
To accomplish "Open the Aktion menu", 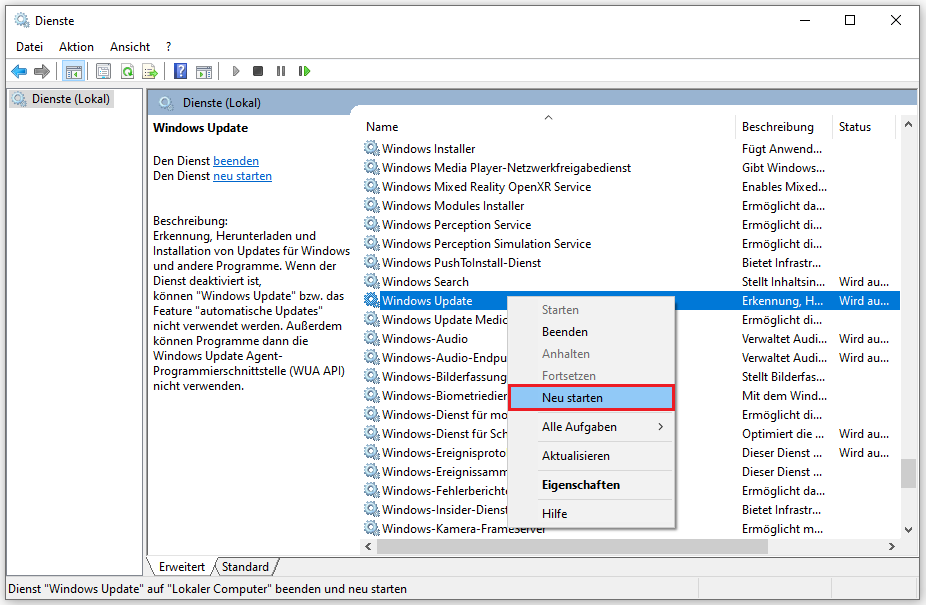I will pos(76,47).
